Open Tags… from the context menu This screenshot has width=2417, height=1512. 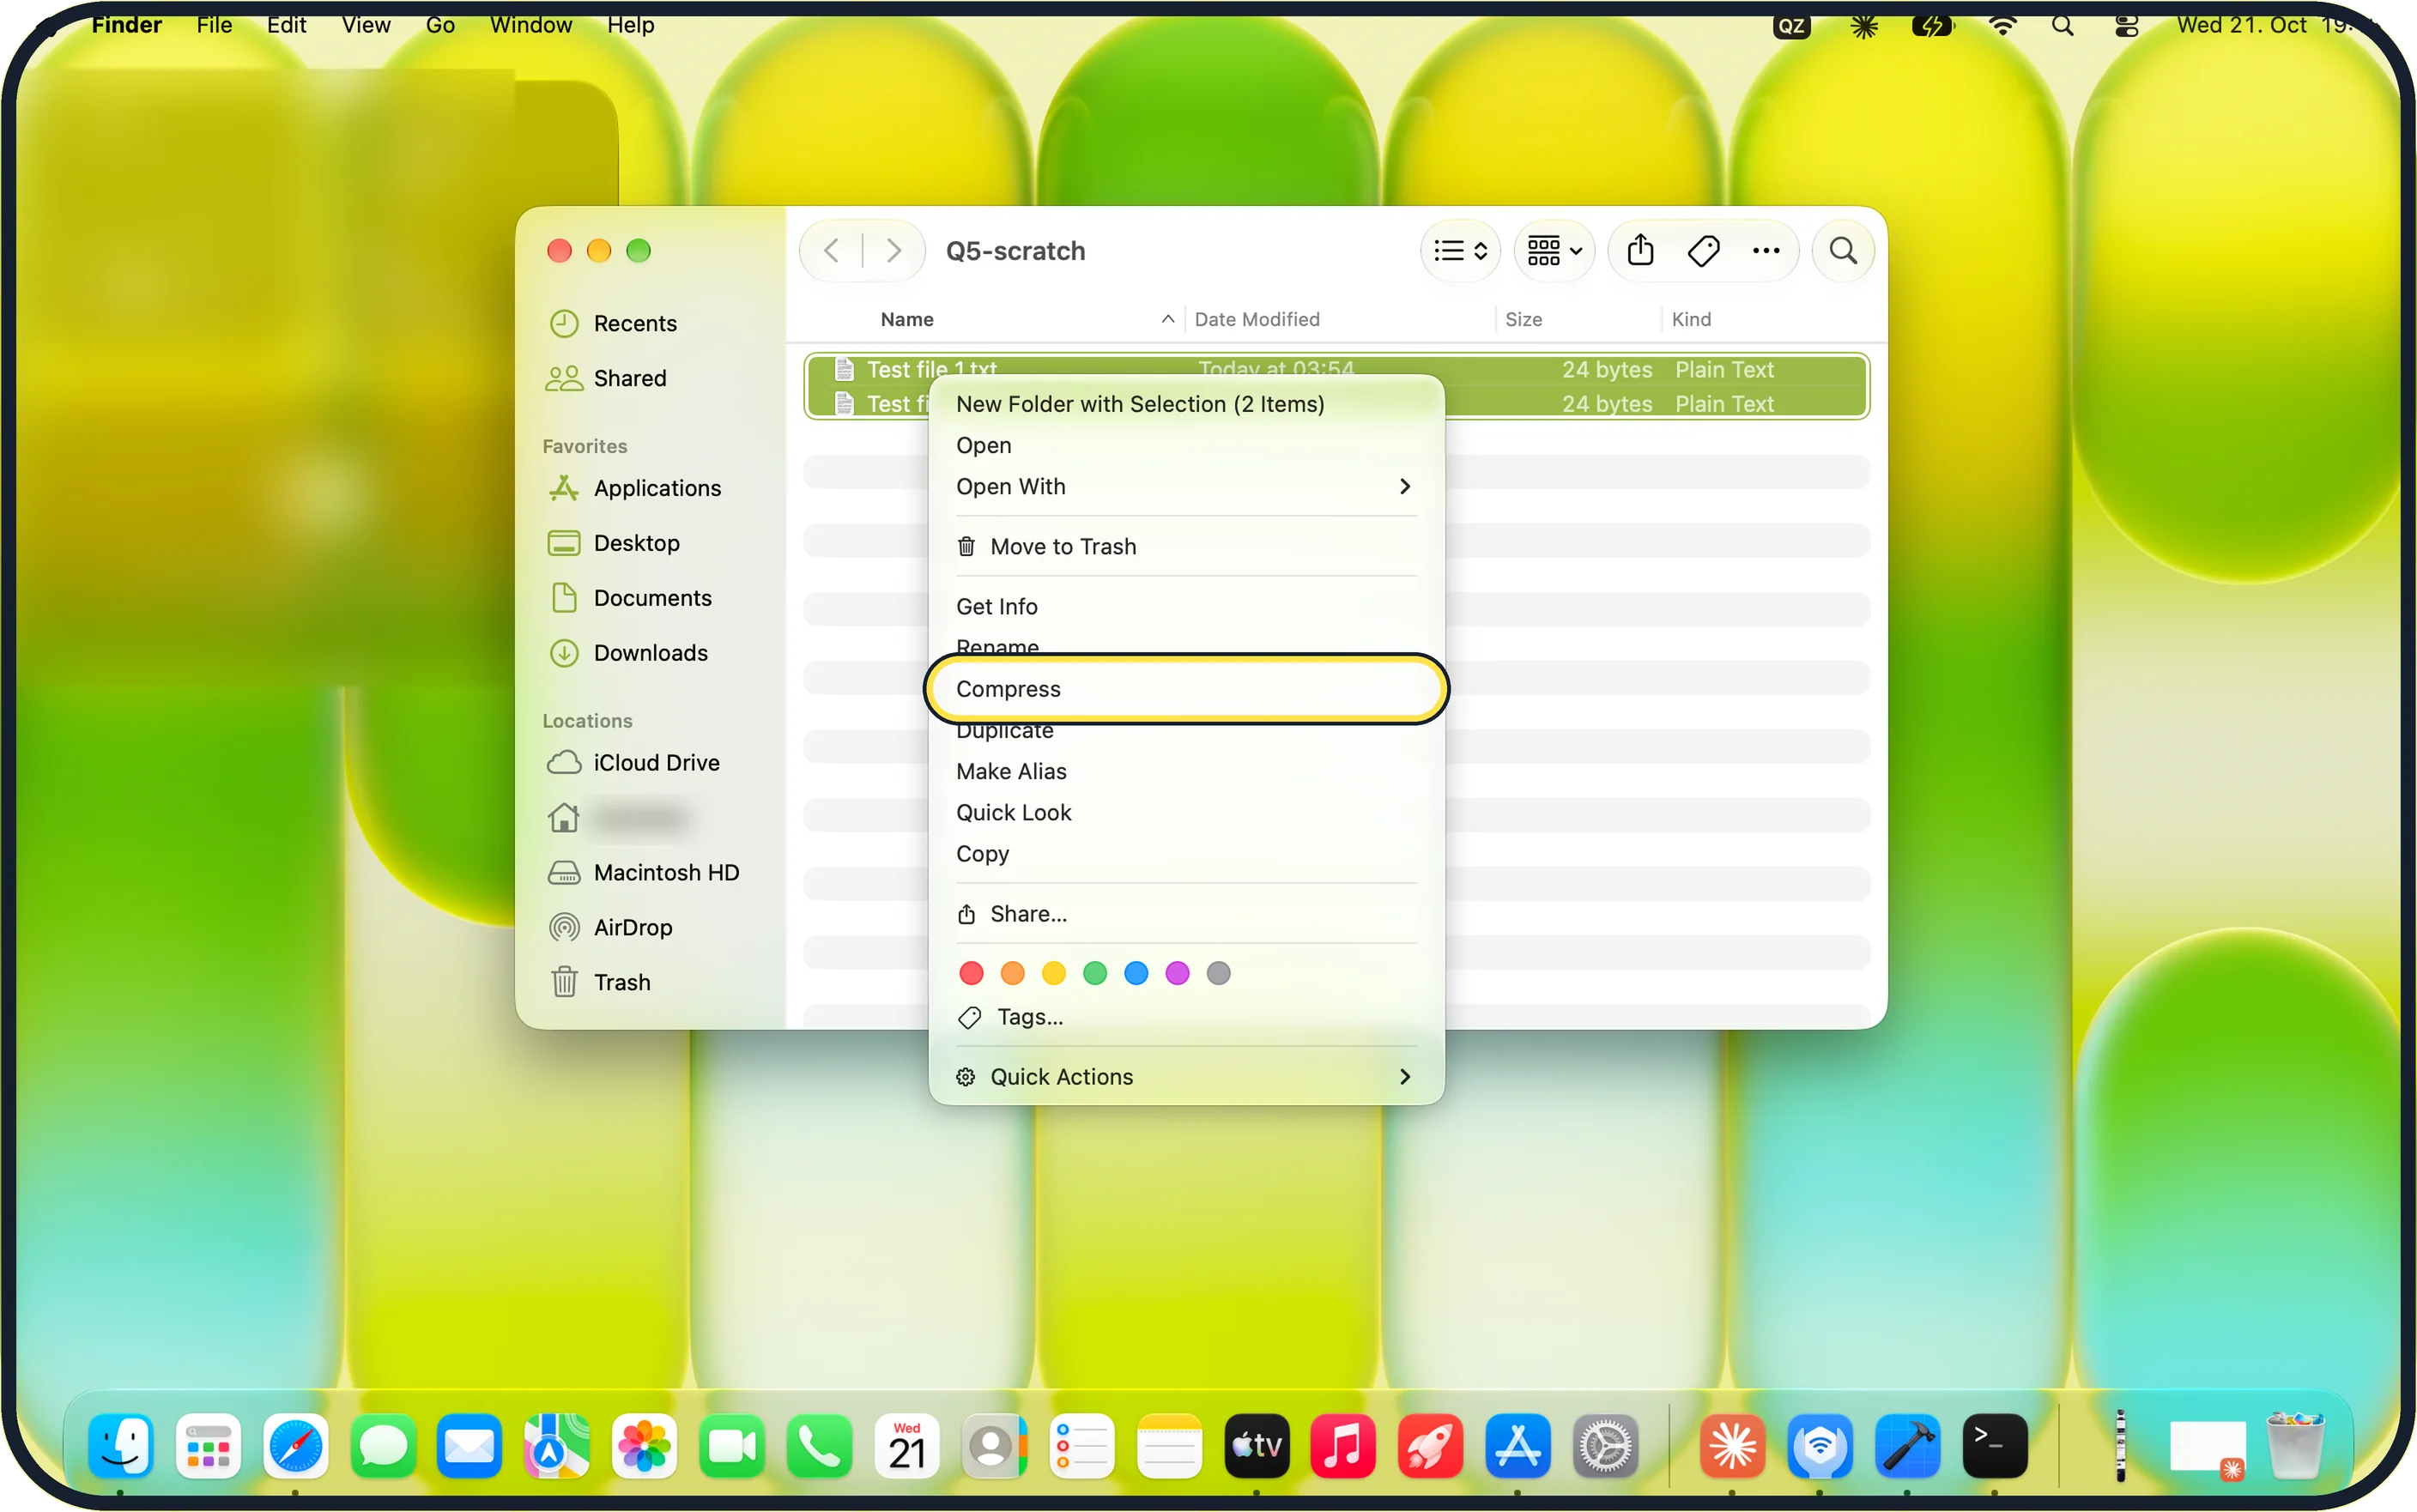(x=1186, y=1016)
